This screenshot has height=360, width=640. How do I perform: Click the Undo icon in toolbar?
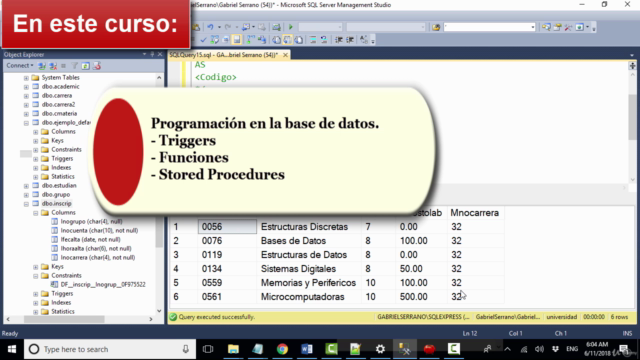[x=211, y=27]
